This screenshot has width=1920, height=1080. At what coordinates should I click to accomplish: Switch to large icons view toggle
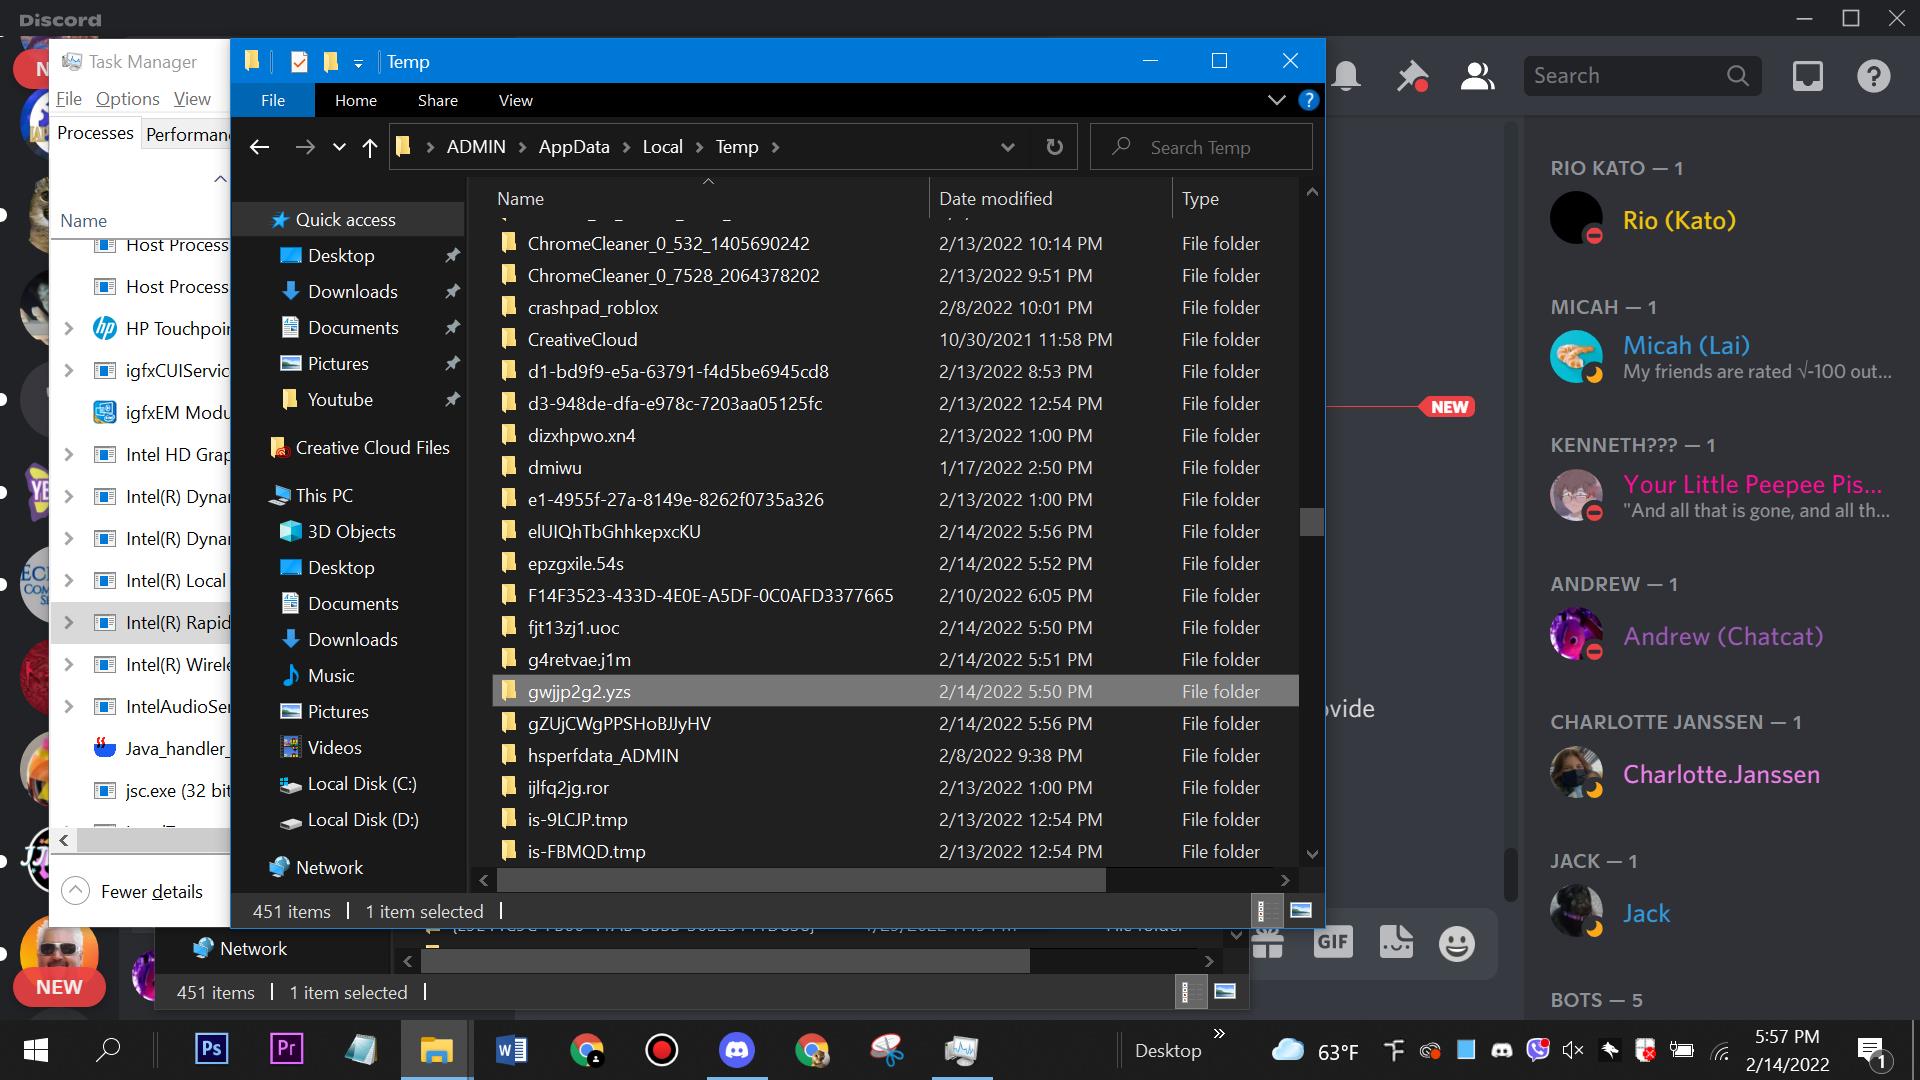[1301, 910]
